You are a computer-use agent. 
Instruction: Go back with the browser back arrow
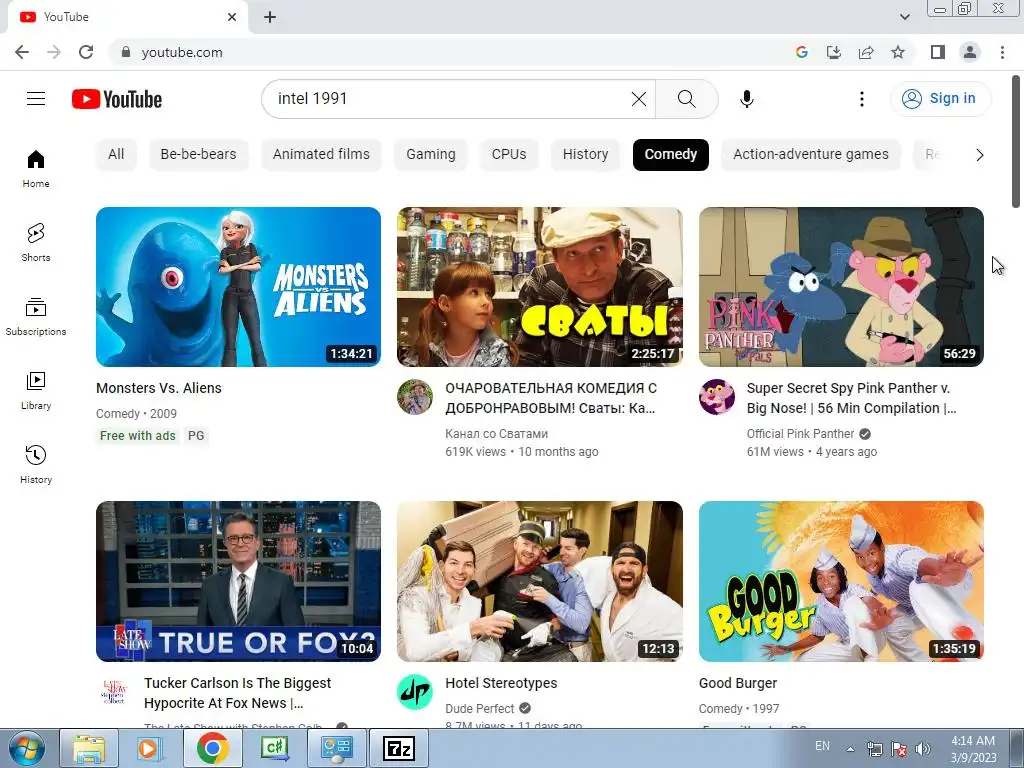click(x=22, y=52)
